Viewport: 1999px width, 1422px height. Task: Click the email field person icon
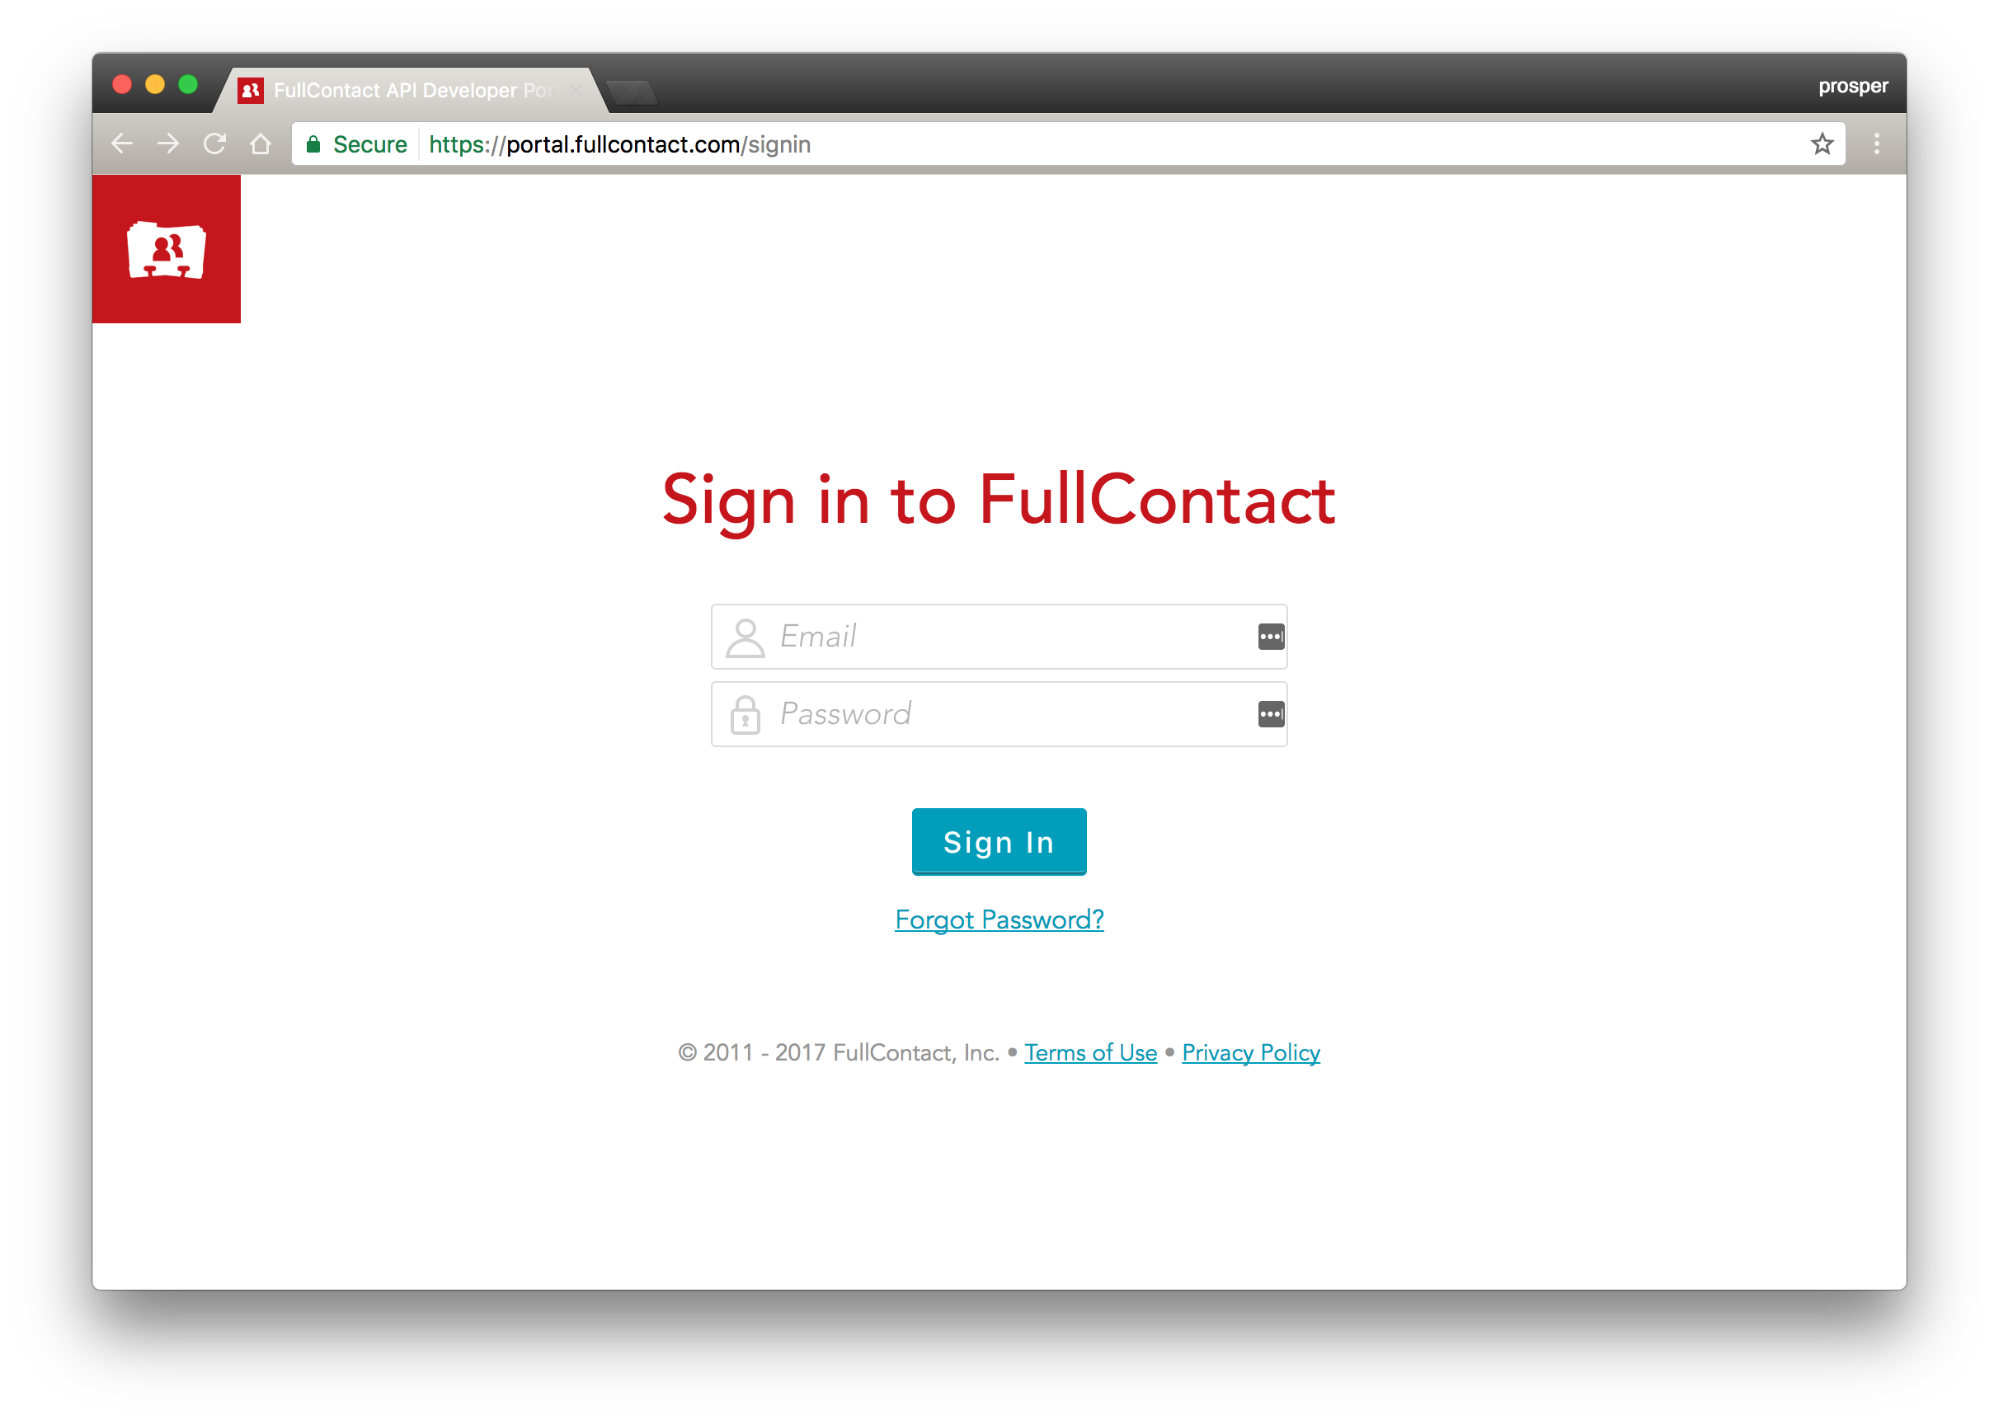point(745,636)
